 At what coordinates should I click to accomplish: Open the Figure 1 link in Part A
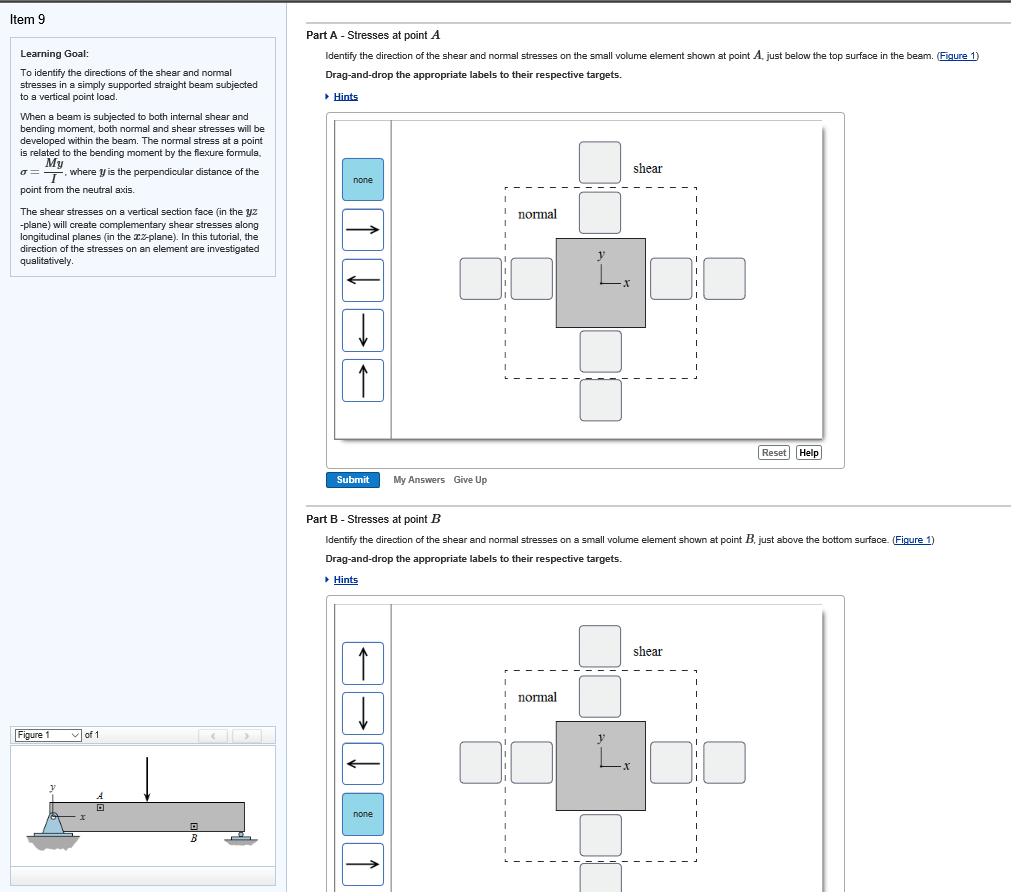(957, 55)
